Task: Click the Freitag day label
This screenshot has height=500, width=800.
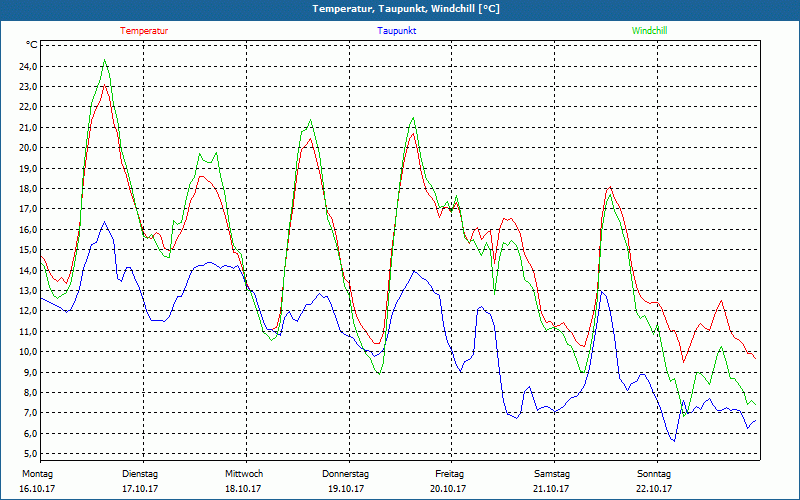Action: (x=449, y=474)
